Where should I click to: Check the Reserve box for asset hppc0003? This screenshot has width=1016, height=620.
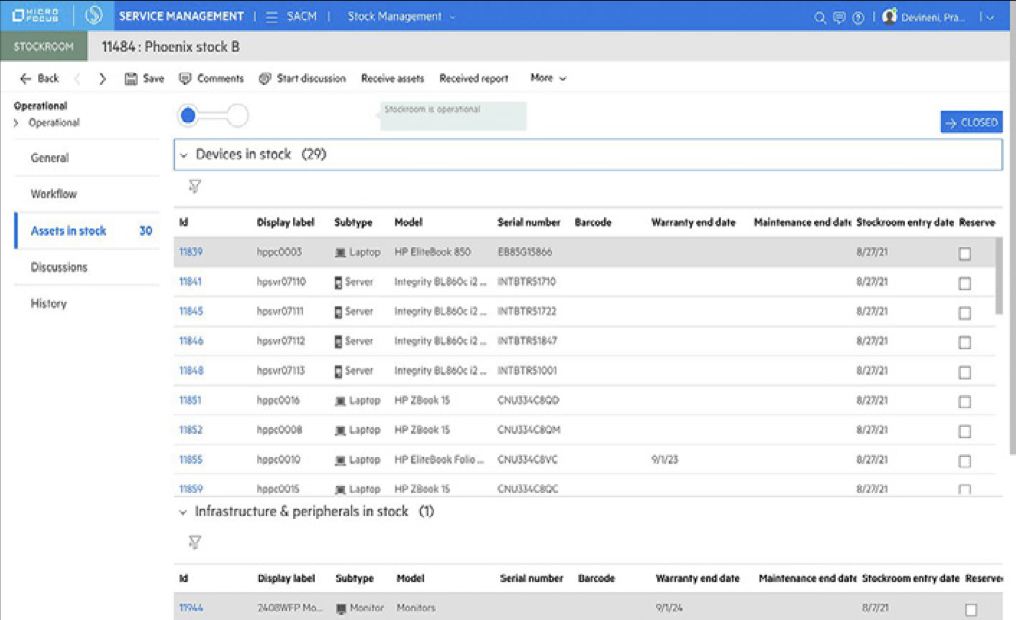[x=965, y=254]
